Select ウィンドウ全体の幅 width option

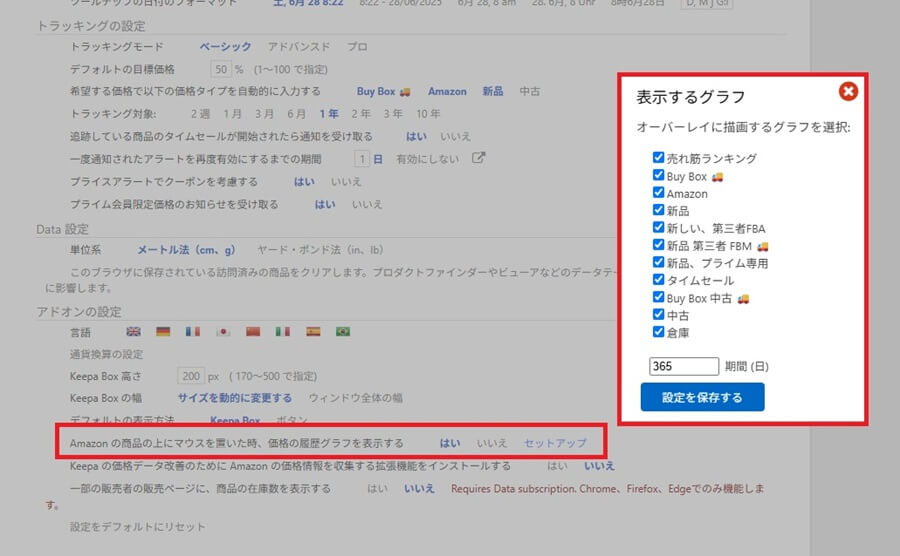click(x=356, y=398)
